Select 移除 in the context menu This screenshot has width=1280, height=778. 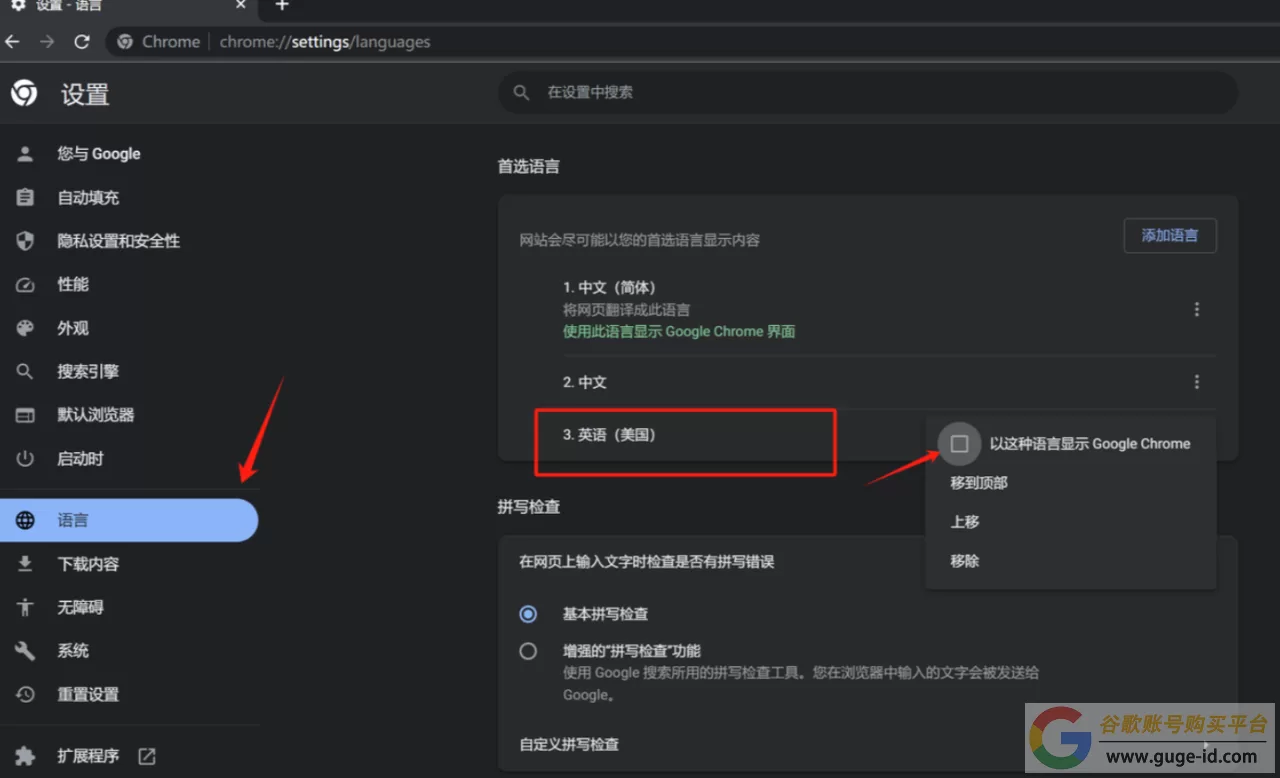coord(965,561)
